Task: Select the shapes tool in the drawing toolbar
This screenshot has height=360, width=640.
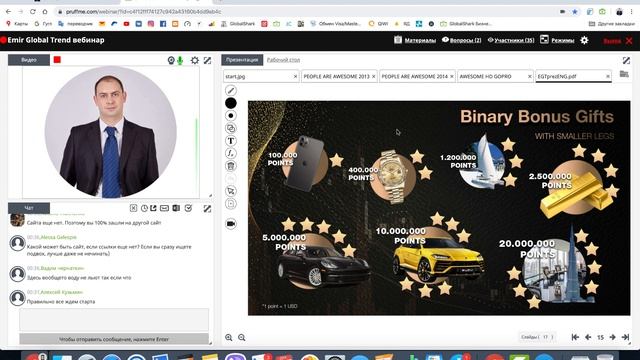Action: point(231,128)
